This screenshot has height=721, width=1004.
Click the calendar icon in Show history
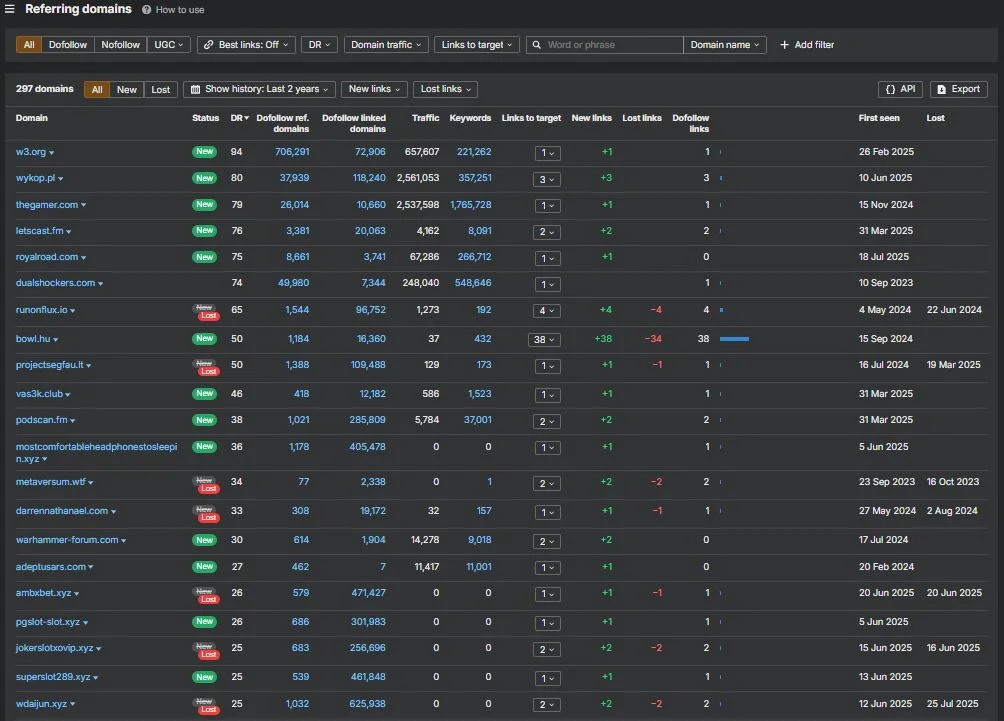(196, 89)
